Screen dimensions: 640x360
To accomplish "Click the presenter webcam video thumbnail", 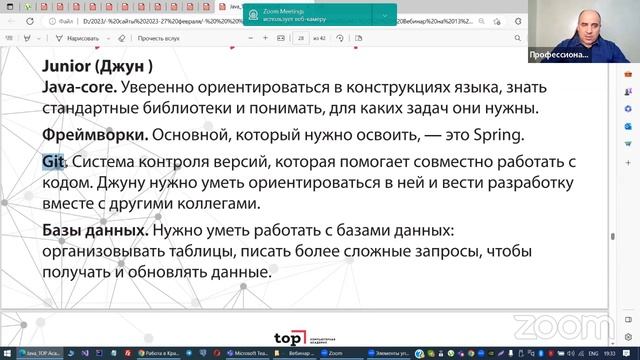I will [x=584, y=31].
